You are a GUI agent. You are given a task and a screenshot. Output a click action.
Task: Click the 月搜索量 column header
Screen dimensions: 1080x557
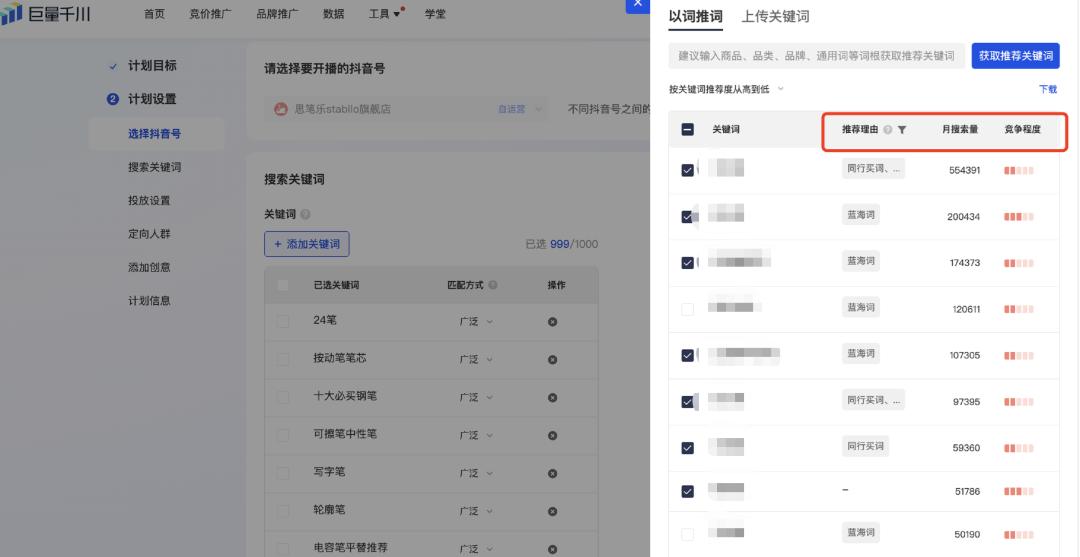pyautogui.click(x=959, y=129)
